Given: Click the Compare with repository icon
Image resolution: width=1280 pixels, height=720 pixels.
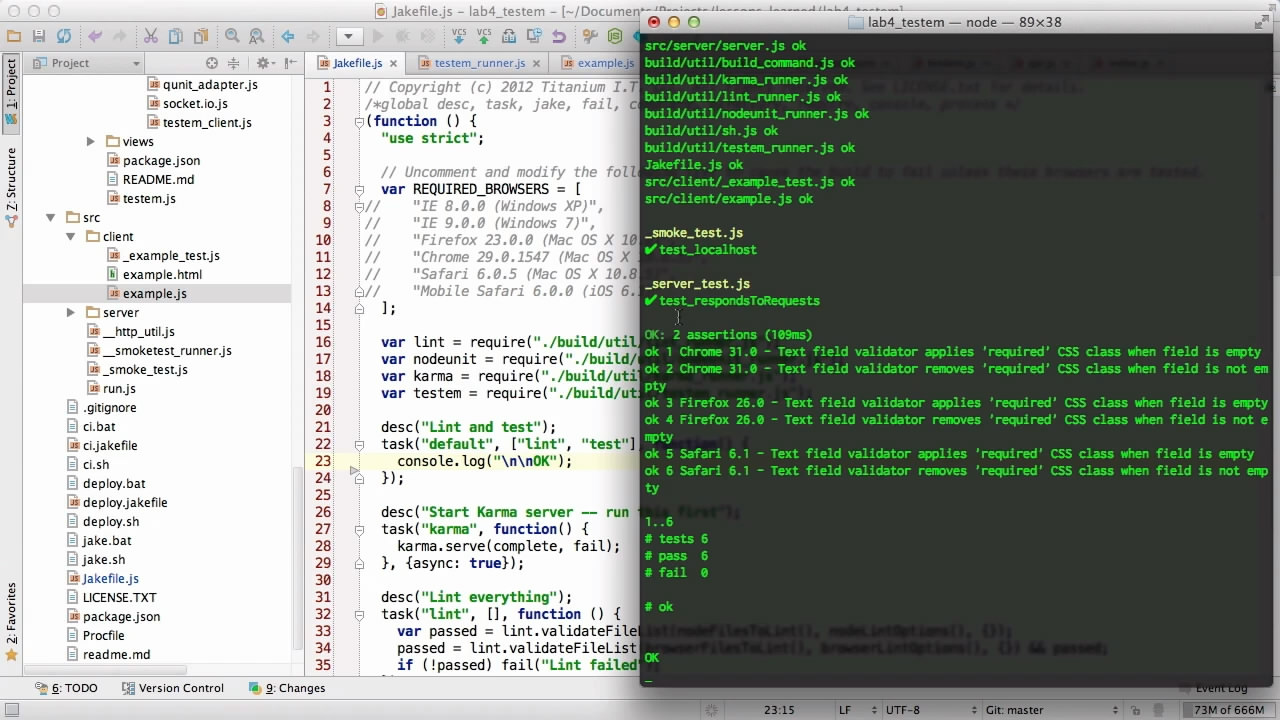Looking at the screenshot, I should coord(509,36).
